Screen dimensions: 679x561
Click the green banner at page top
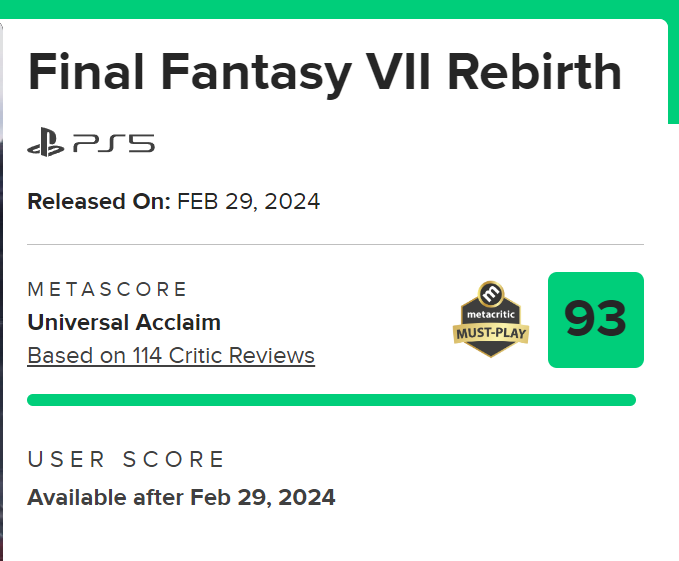pos(339,8)
